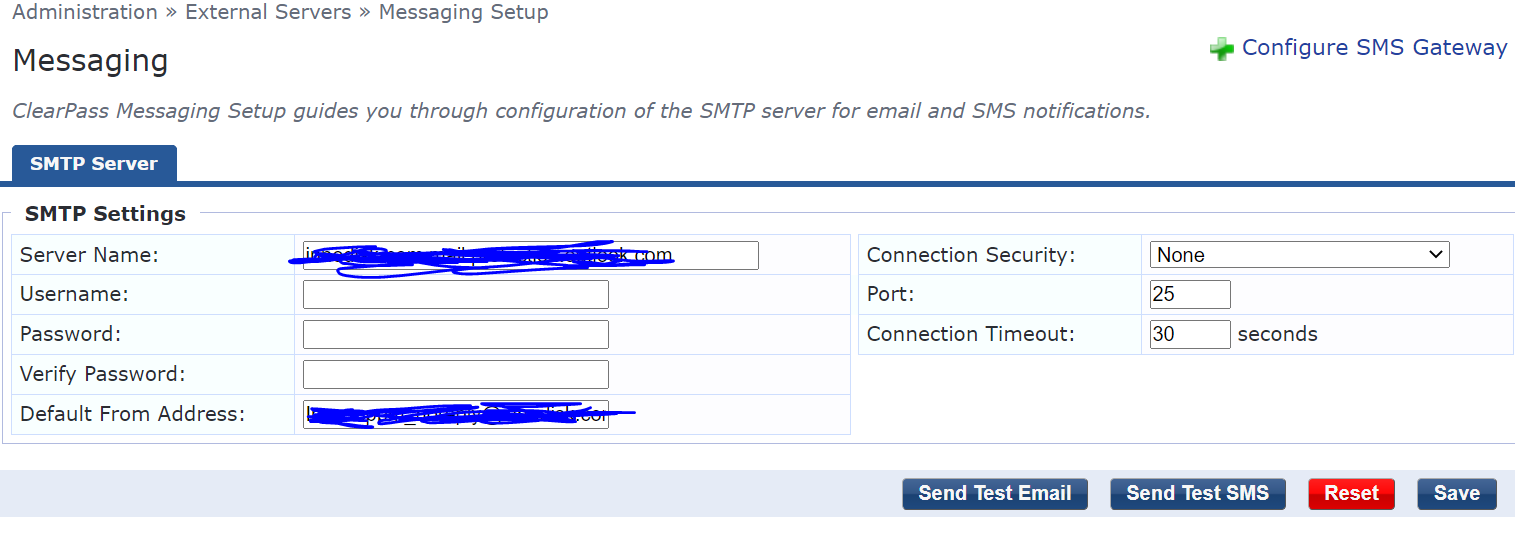Viewport: 1515px width, 545px height.
Task: Focus the Username text field
Action: (456, 295)
